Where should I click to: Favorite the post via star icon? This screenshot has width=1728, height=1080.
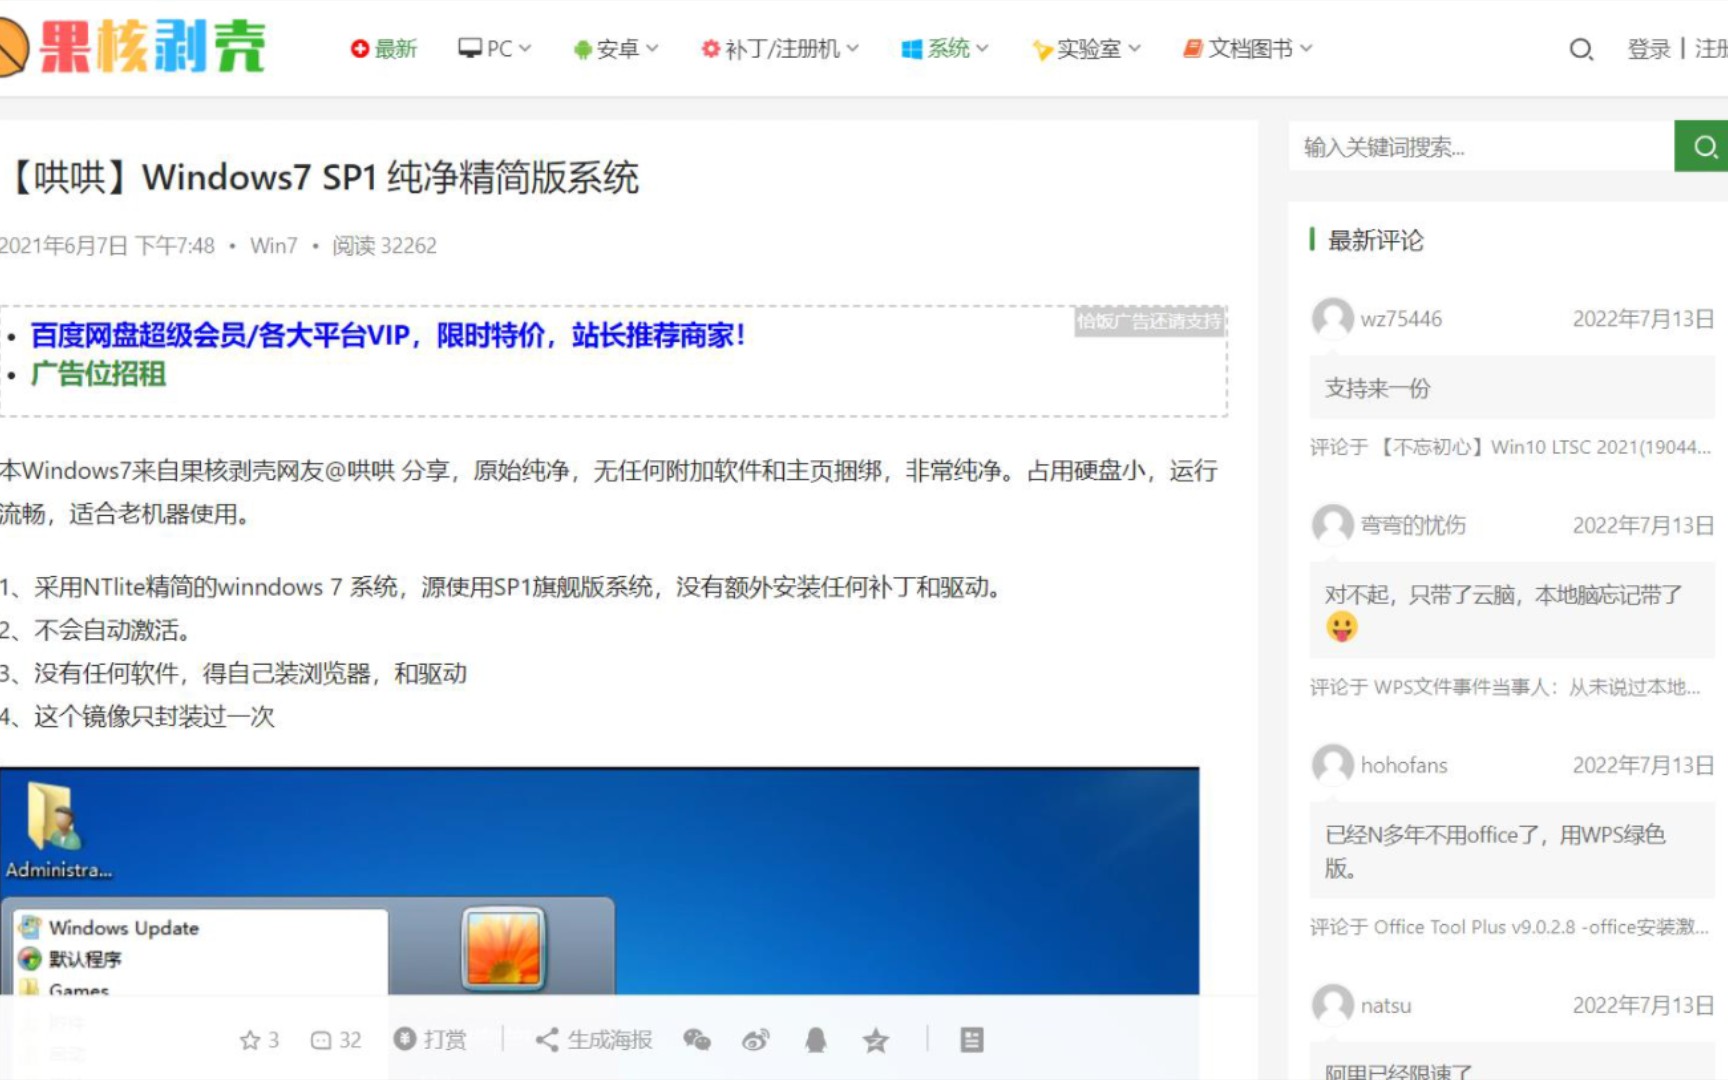[876, 1040]
